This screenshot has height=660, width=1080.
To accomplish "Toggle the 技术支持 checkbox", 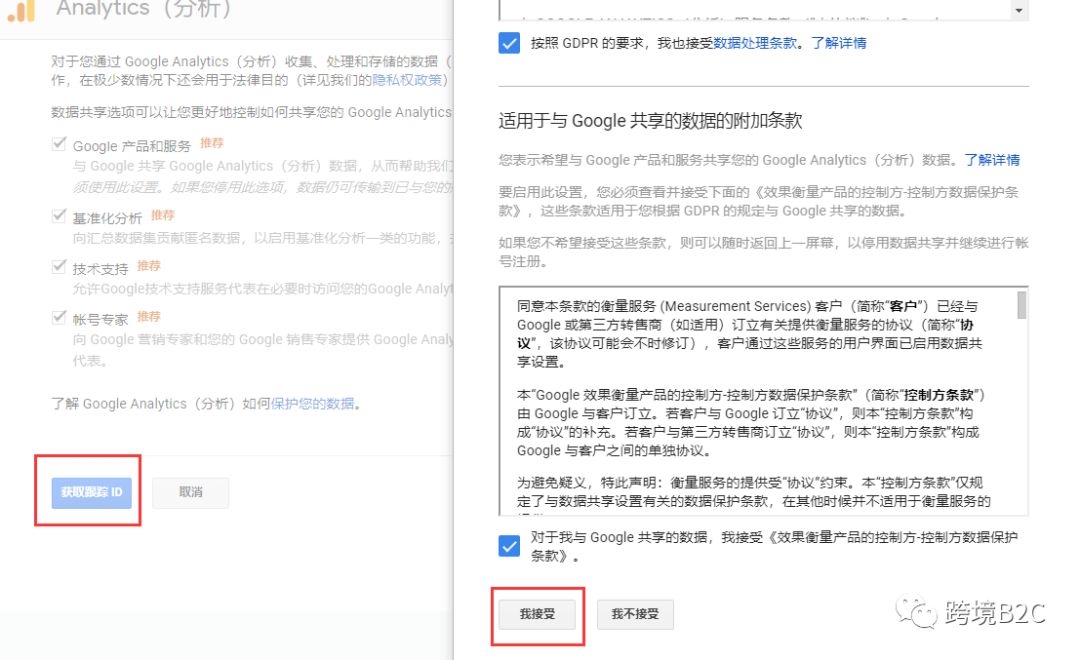I will pyautogui.click(x=58, y=265).
